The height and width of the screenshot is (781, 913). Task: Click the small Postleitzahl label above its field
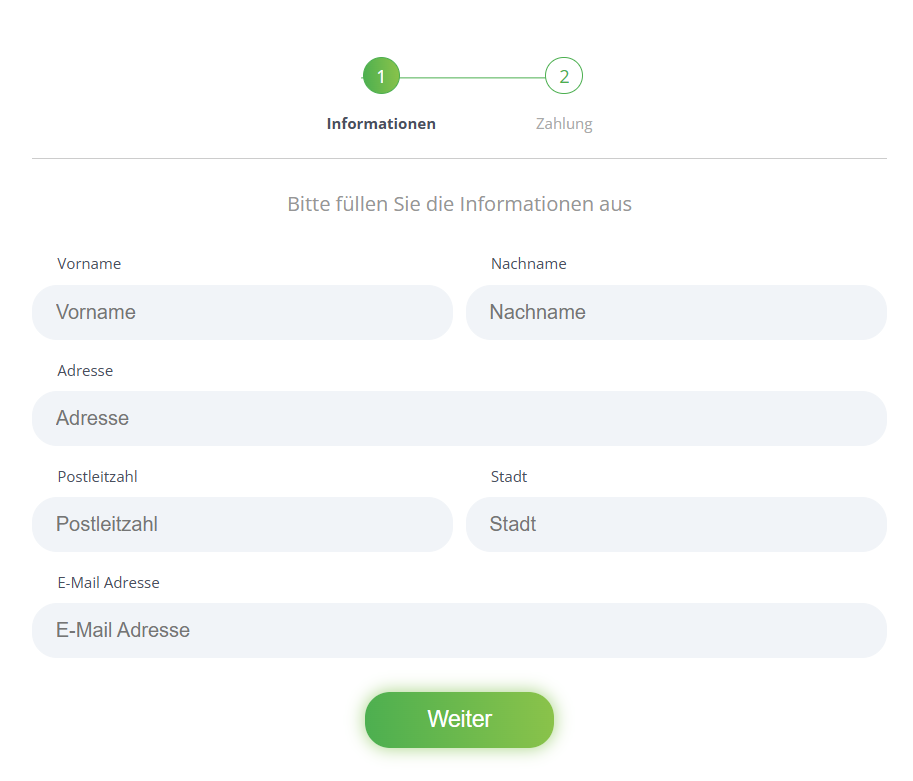[97, 476]
